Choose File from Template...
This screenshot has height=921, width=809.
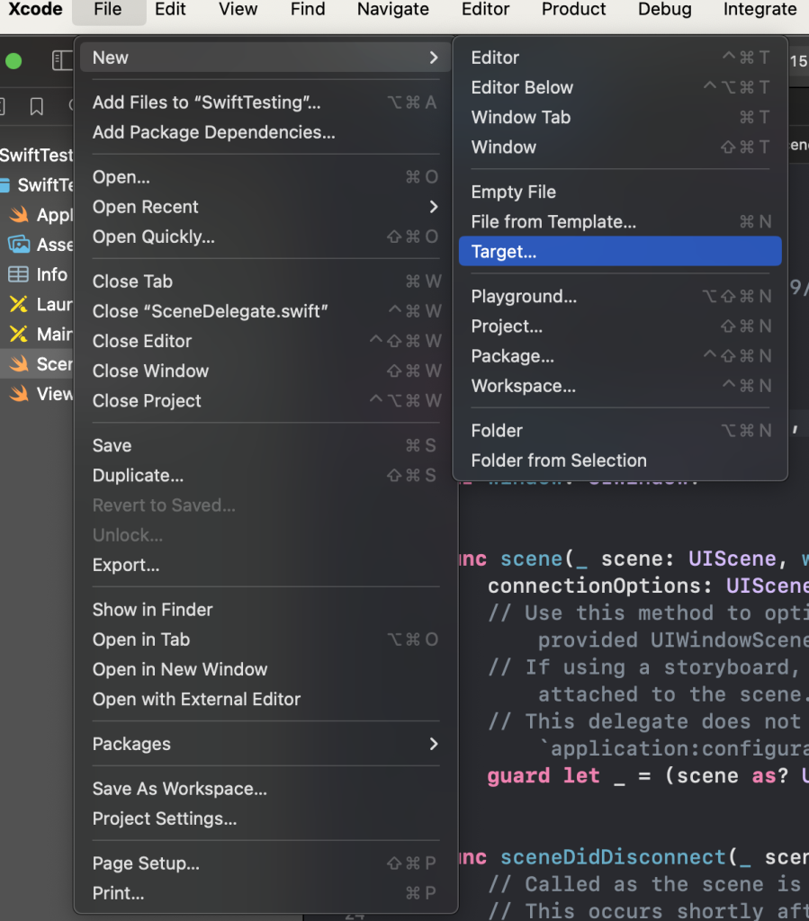[x=620, y=222]
